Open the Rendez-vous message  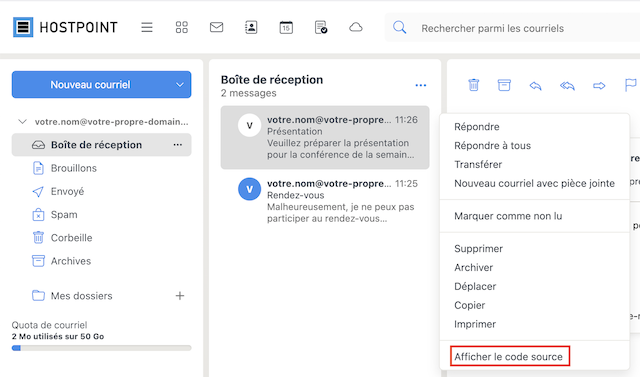325,201
